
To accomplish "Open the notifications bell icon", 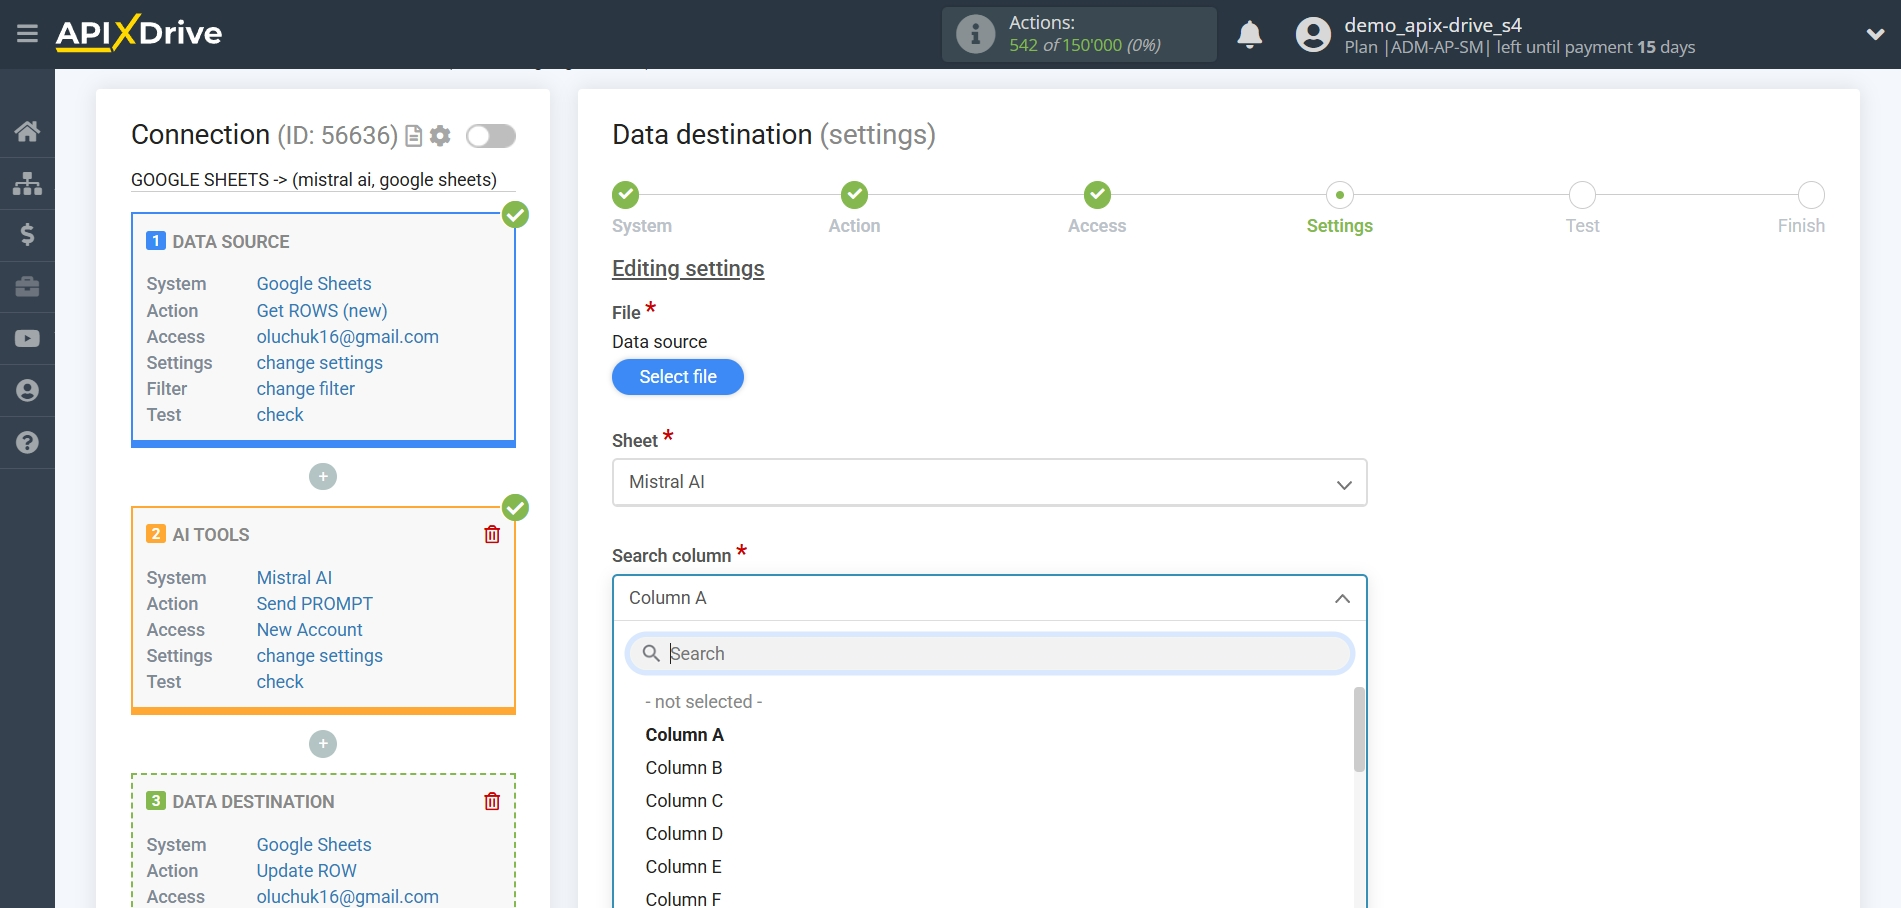I will pyautogui.click(x=1249, y=33).
